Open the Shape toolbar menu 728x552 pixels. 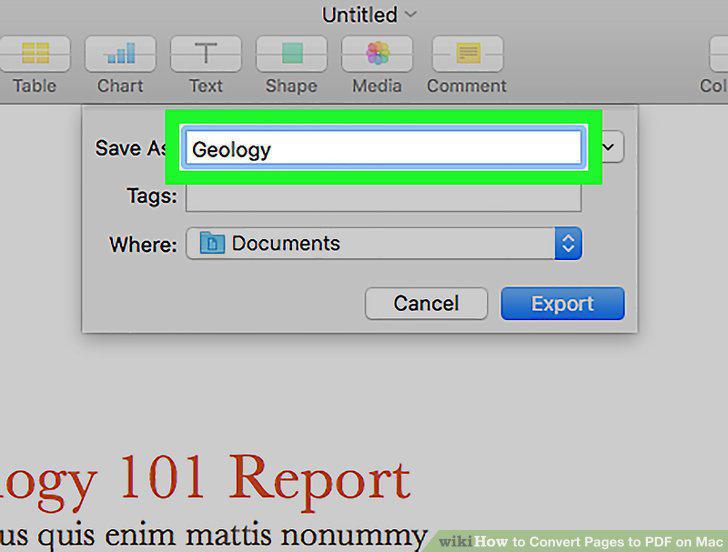(x=292, y=54)
